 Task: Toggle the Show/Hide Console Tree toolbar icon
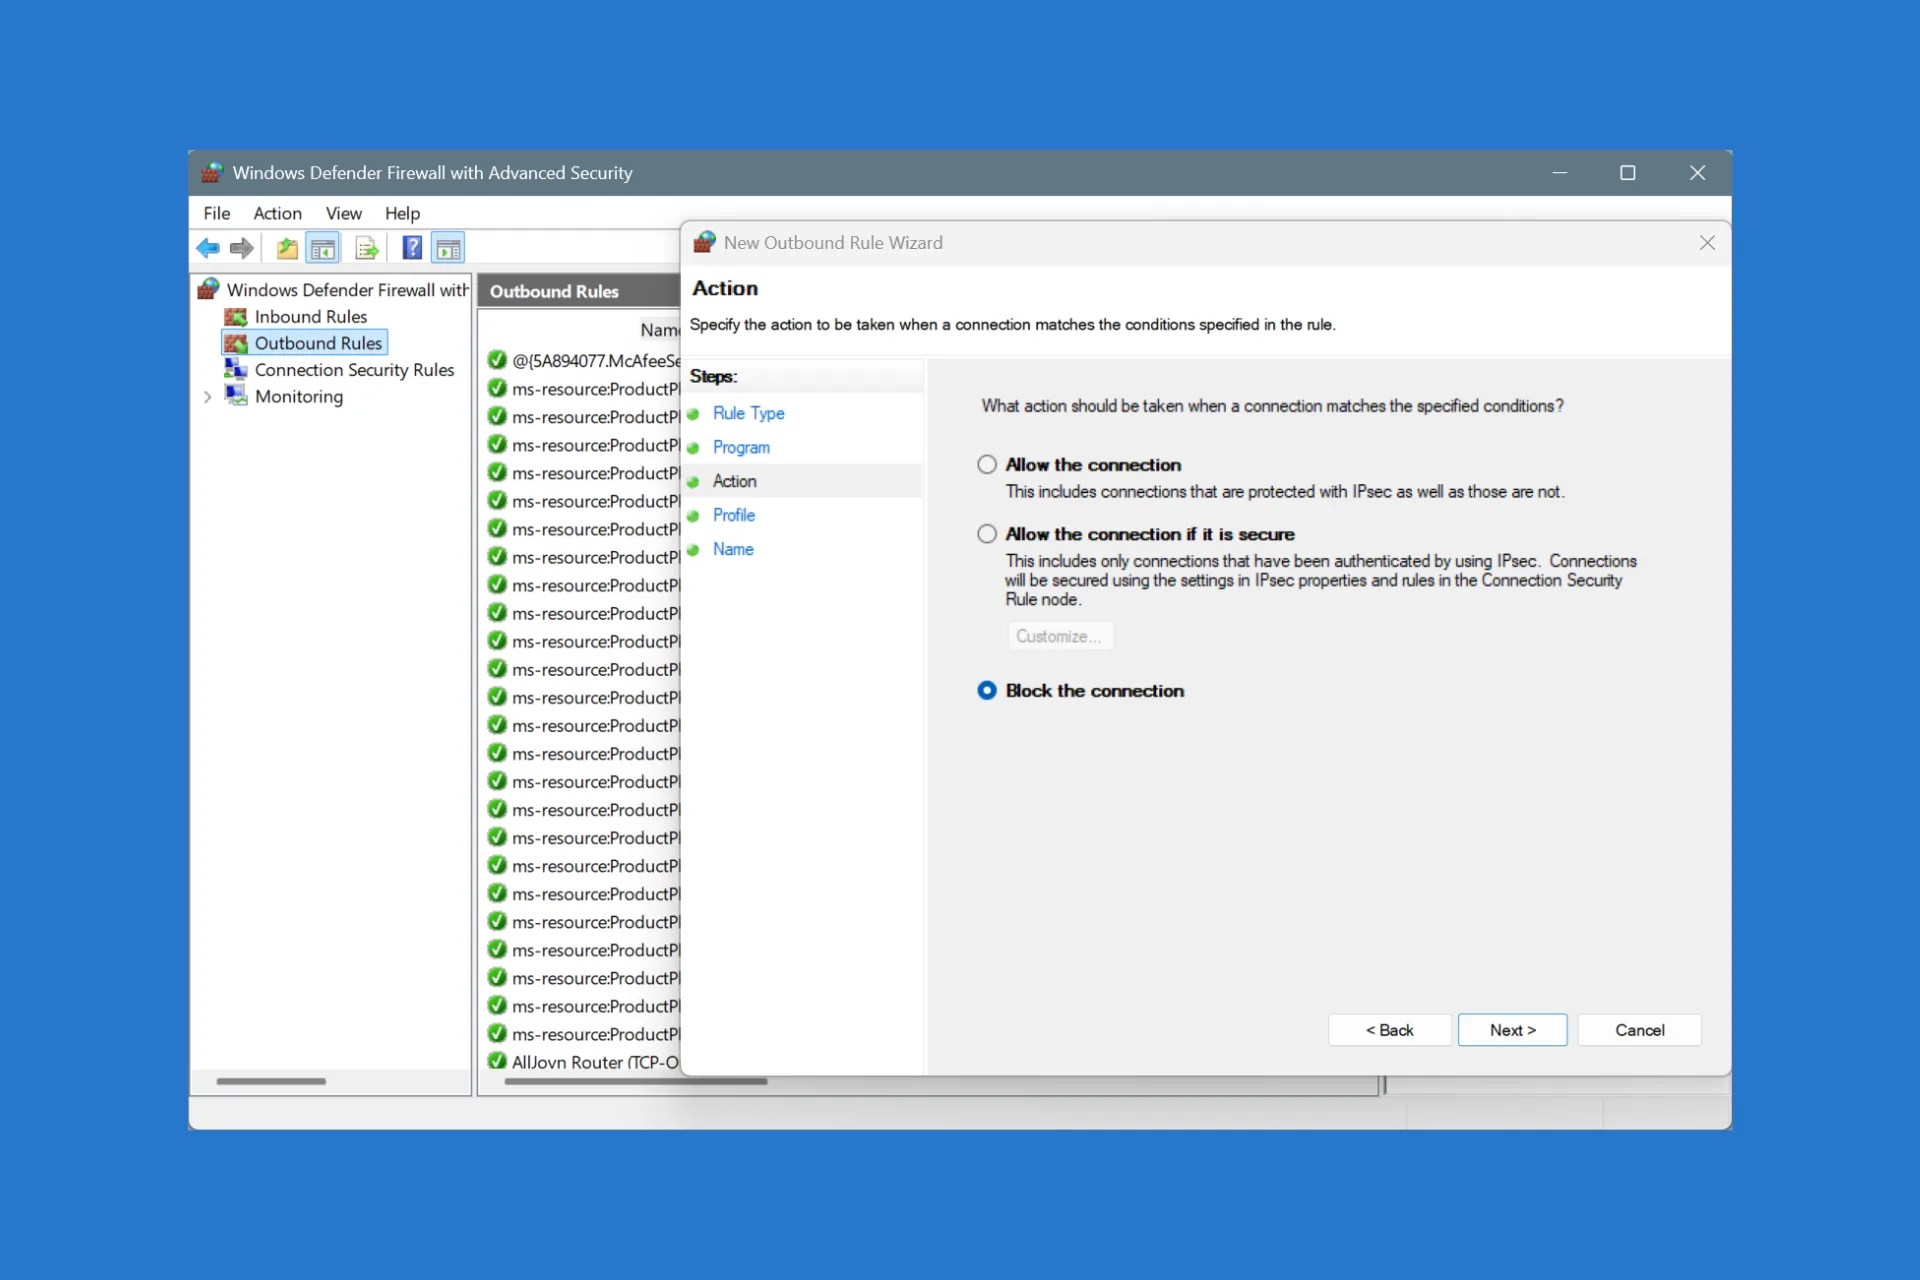click(323, 248)
